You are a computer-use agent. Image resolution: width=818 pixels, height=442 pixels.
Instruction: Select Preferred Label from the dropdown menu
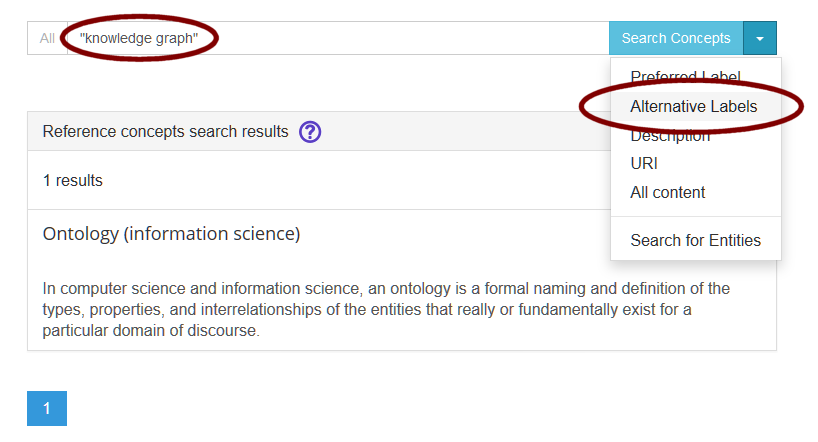685,77
